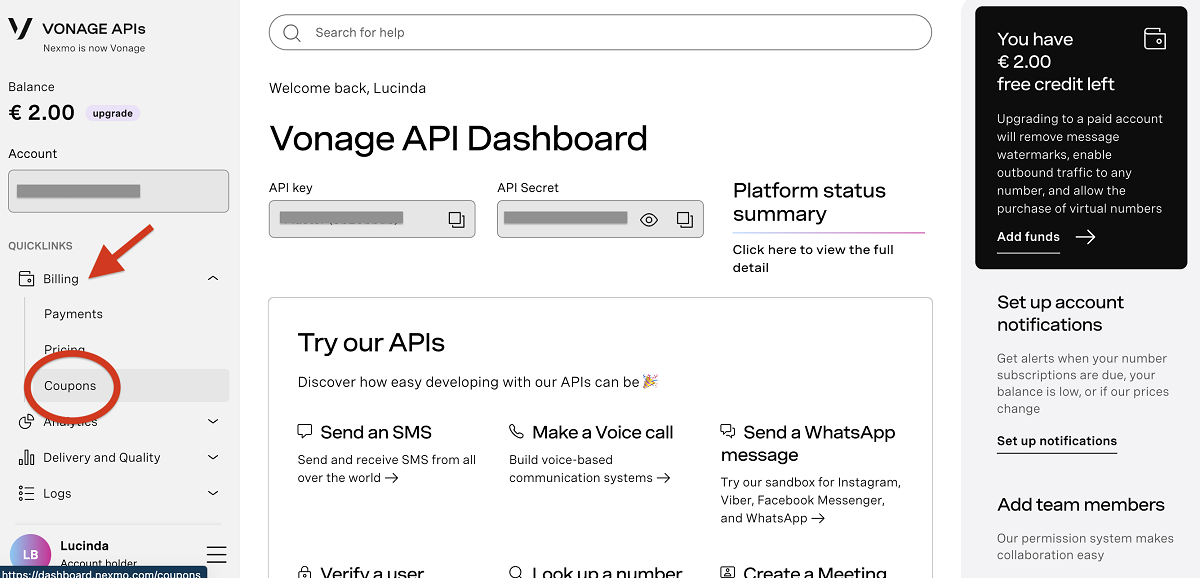Screen dimensions: 1200x578
Task: Click the Verify a user lock icon
Action: 305,573
